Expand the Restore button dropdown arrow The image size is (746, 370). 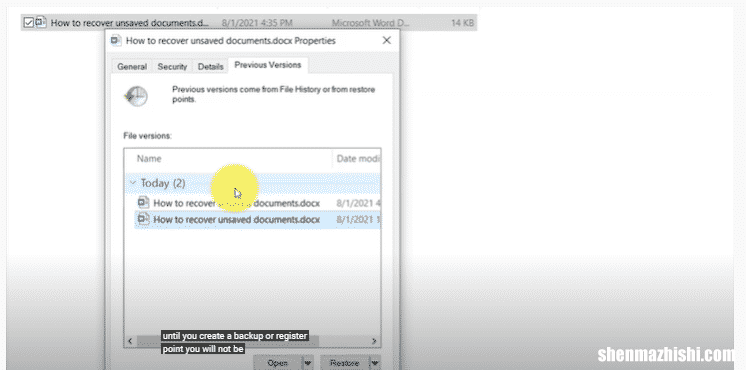pyautogui.click(x=375, y=363)
